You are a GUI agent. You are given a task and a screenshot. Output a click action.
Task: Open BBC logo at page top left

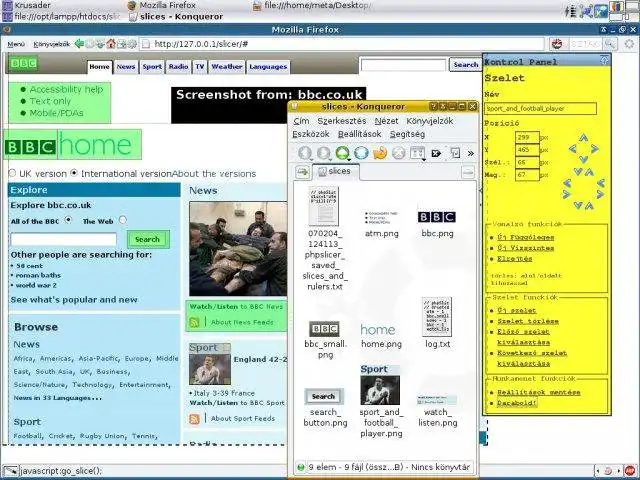click(x=23, y=63)
